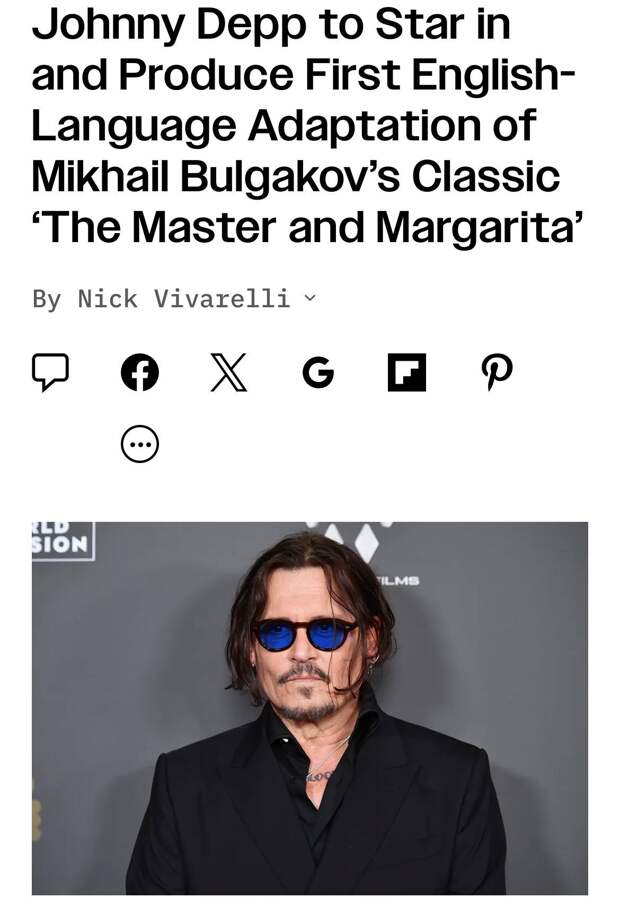Share the article on Facebook

point(139,372)
